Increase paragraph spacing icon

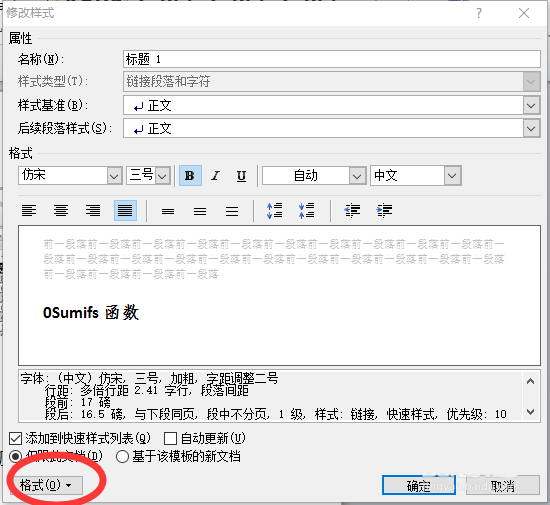click(x=275, y=211)
